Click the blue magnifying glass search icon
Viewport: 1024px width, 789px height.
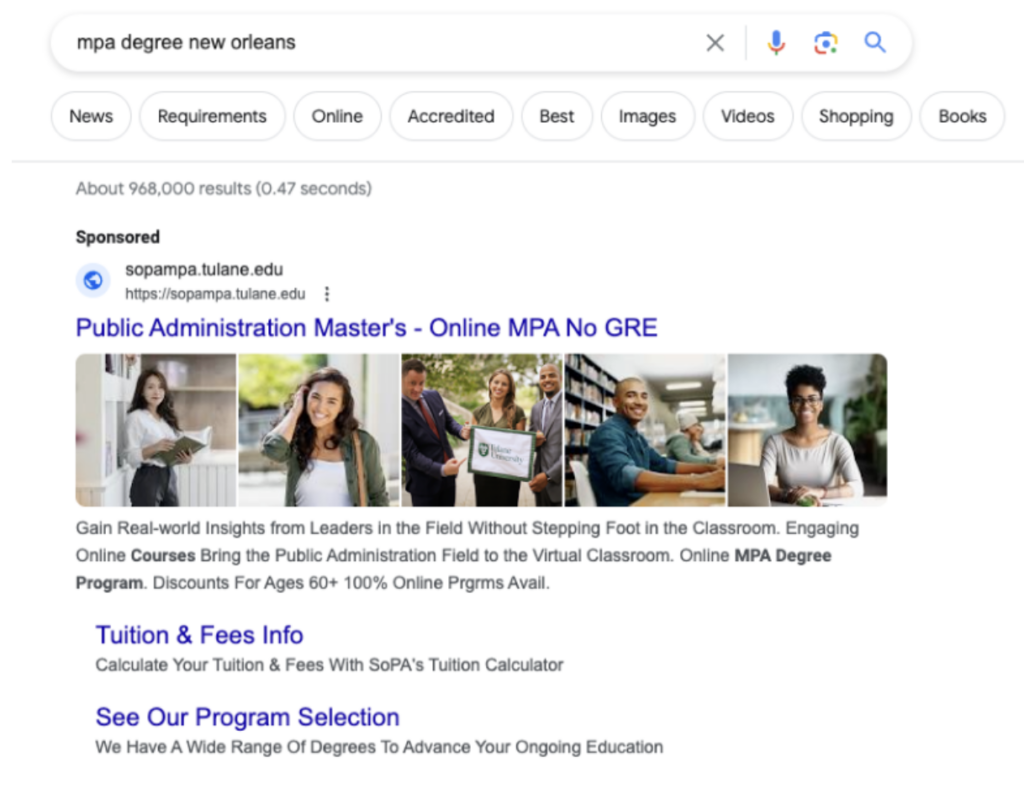(x=875, y=43)
